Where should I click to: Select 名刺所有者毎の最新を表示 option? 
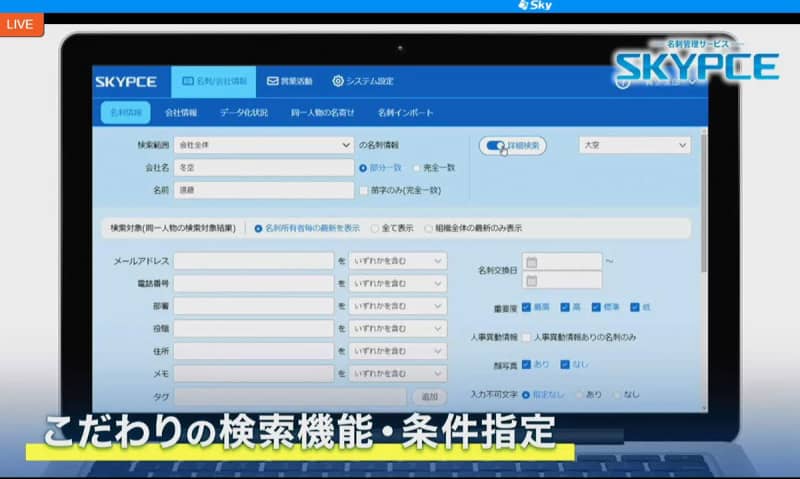pos(258,229)
